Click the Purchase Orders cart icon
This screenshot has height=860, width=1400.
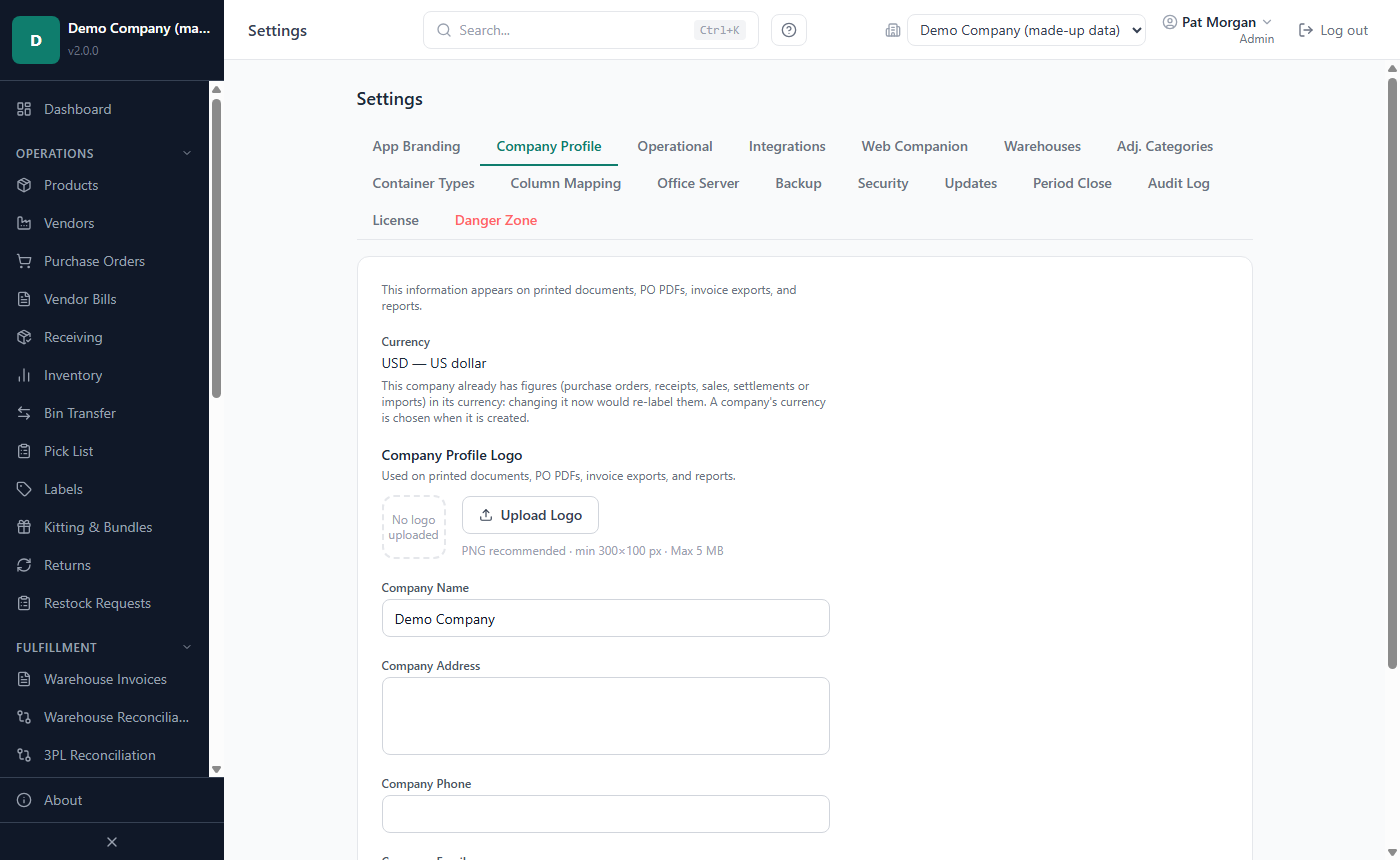[24, 261]
